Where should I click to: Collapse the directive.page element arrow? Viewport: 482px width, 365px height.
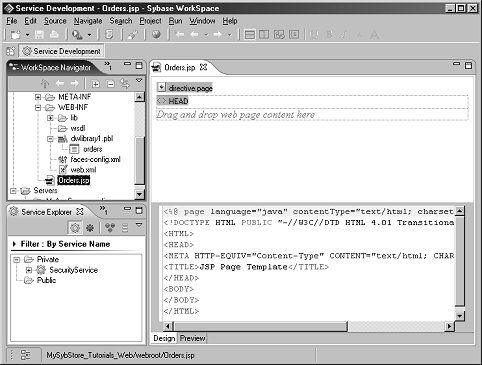pyautogui.click(x=161, y=88)
